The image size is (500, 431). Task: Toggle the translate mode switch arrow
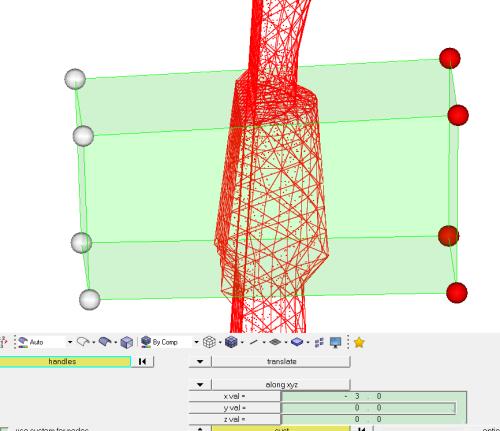point(200,361)
